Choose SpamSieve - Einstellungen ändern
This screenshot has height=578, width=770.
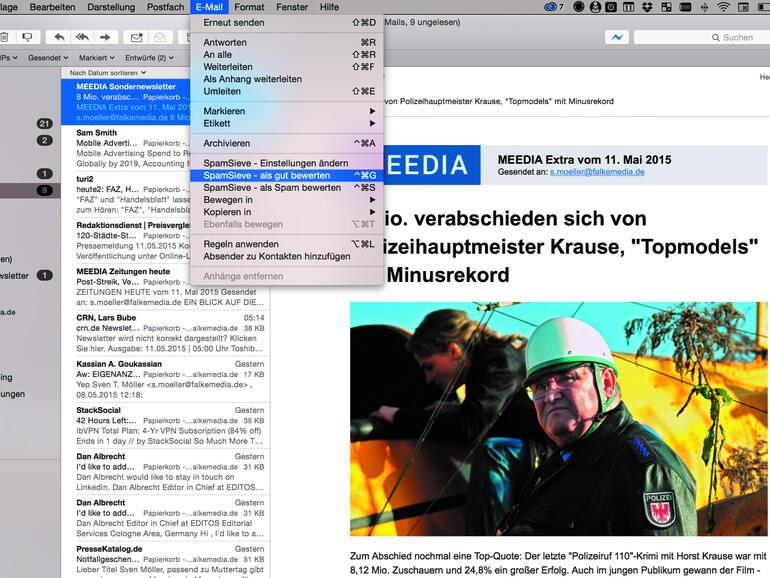click(x=286, y=163)
